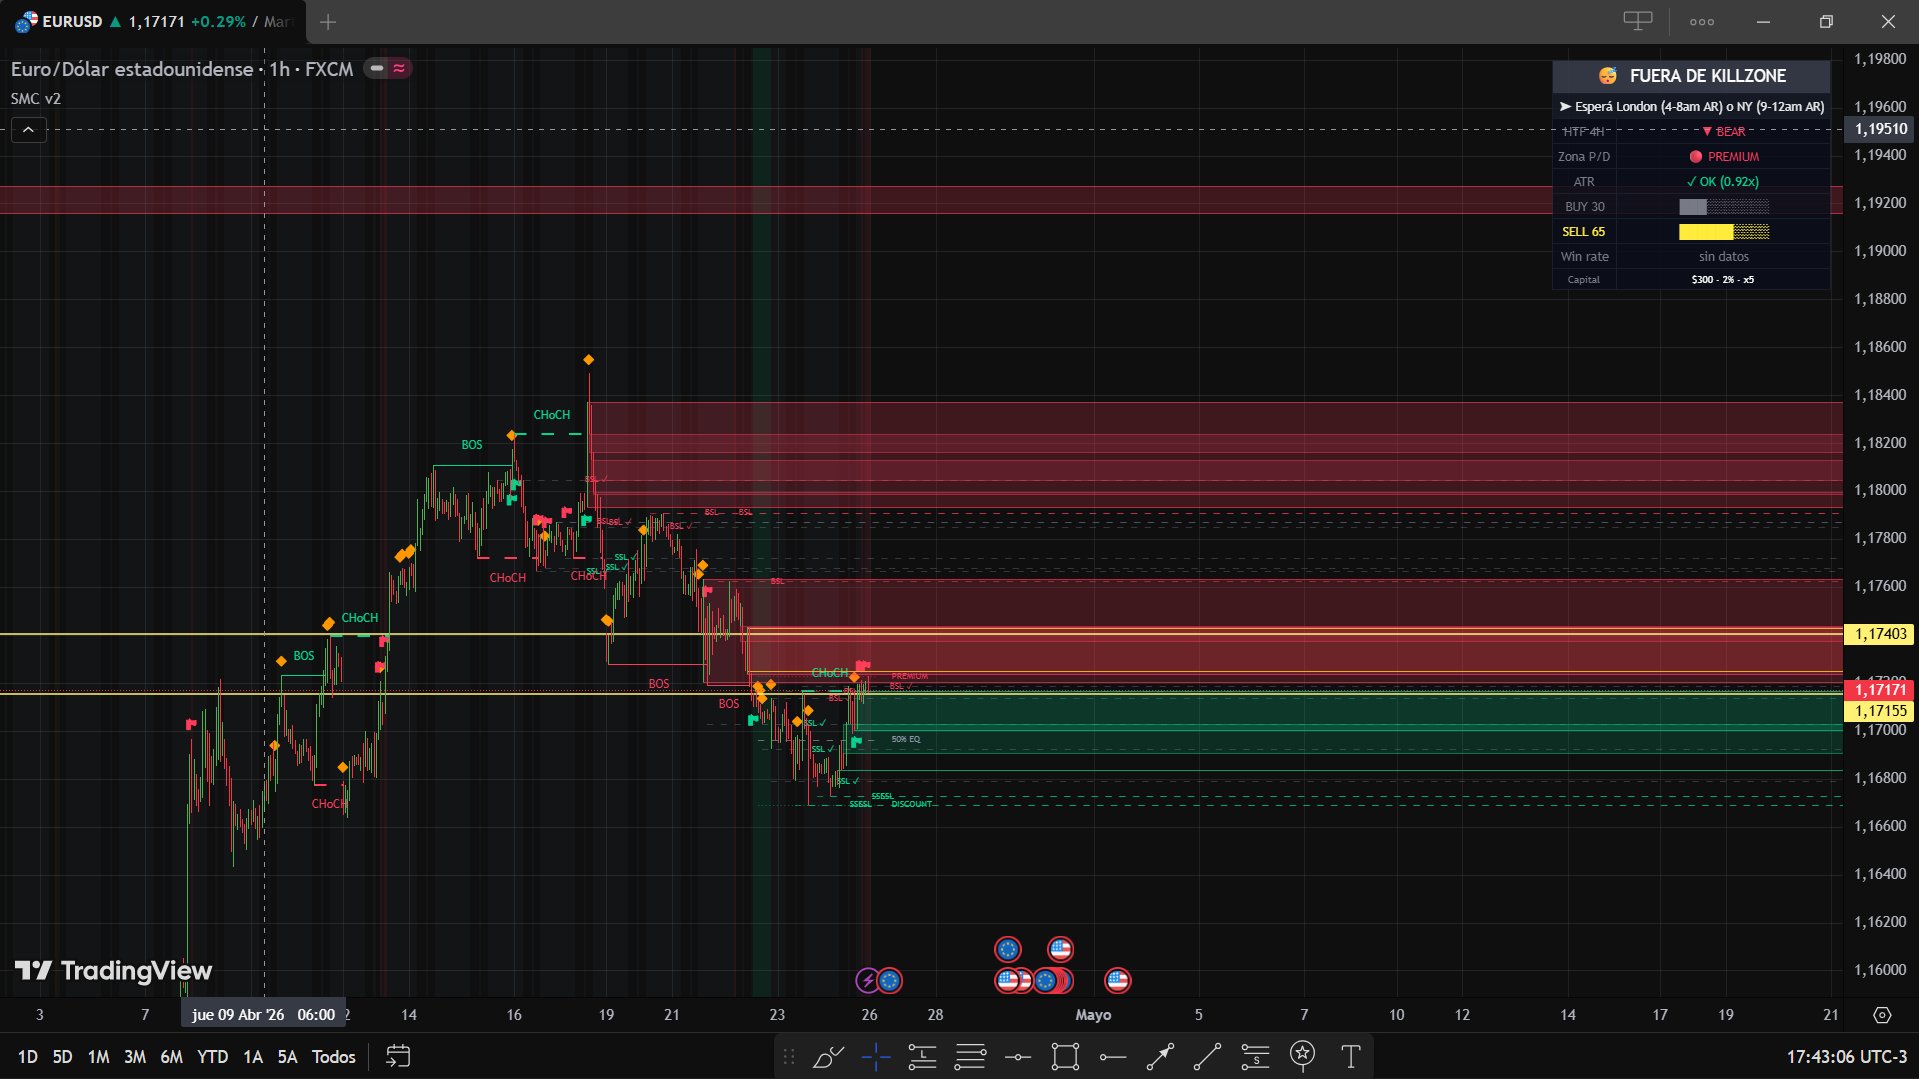The height and width of the screenshot is (1079, 1919).
Task: Activate the crosshair cursor tool
Action: coord(876,1056)
